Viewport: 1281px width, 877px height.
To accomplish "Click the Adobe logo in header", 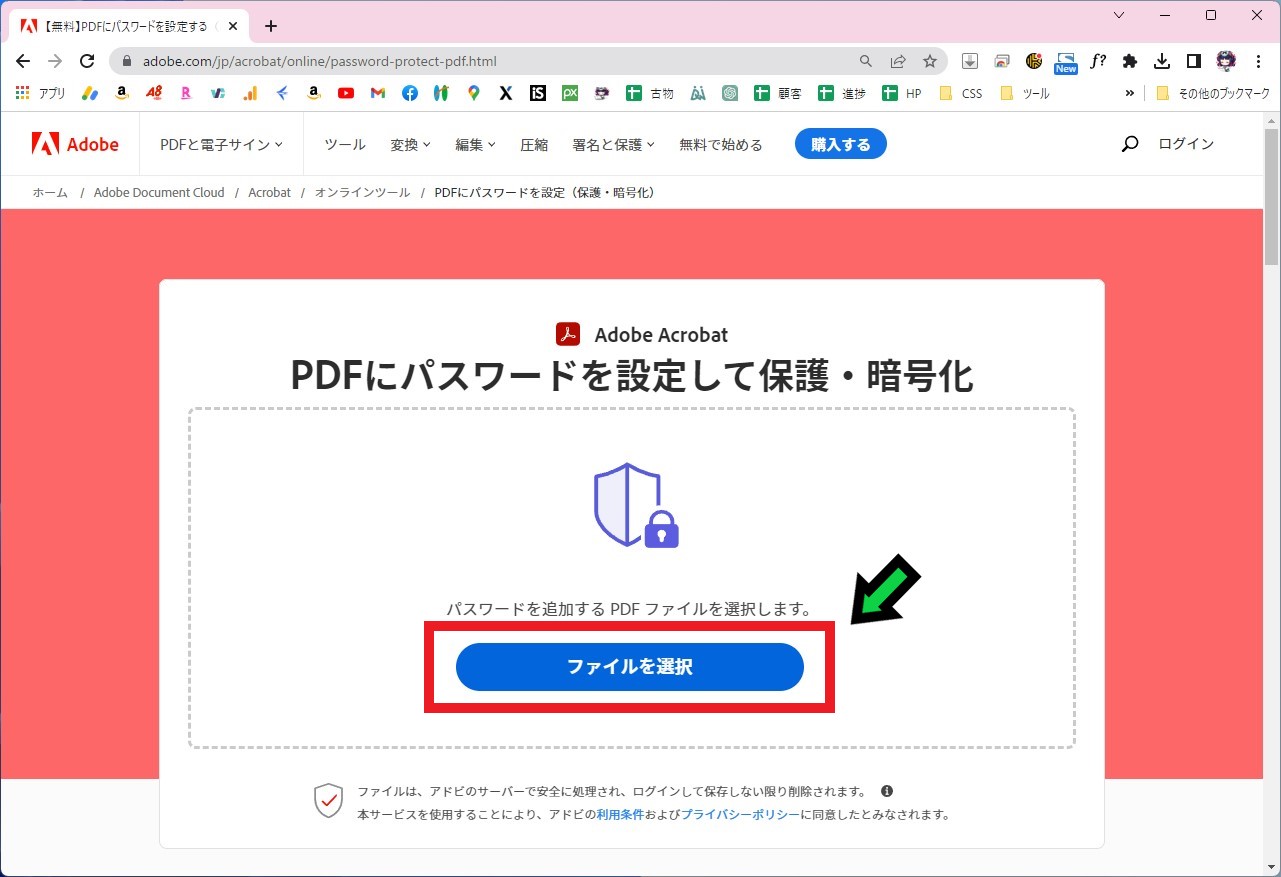I will (x=75, y=144).
